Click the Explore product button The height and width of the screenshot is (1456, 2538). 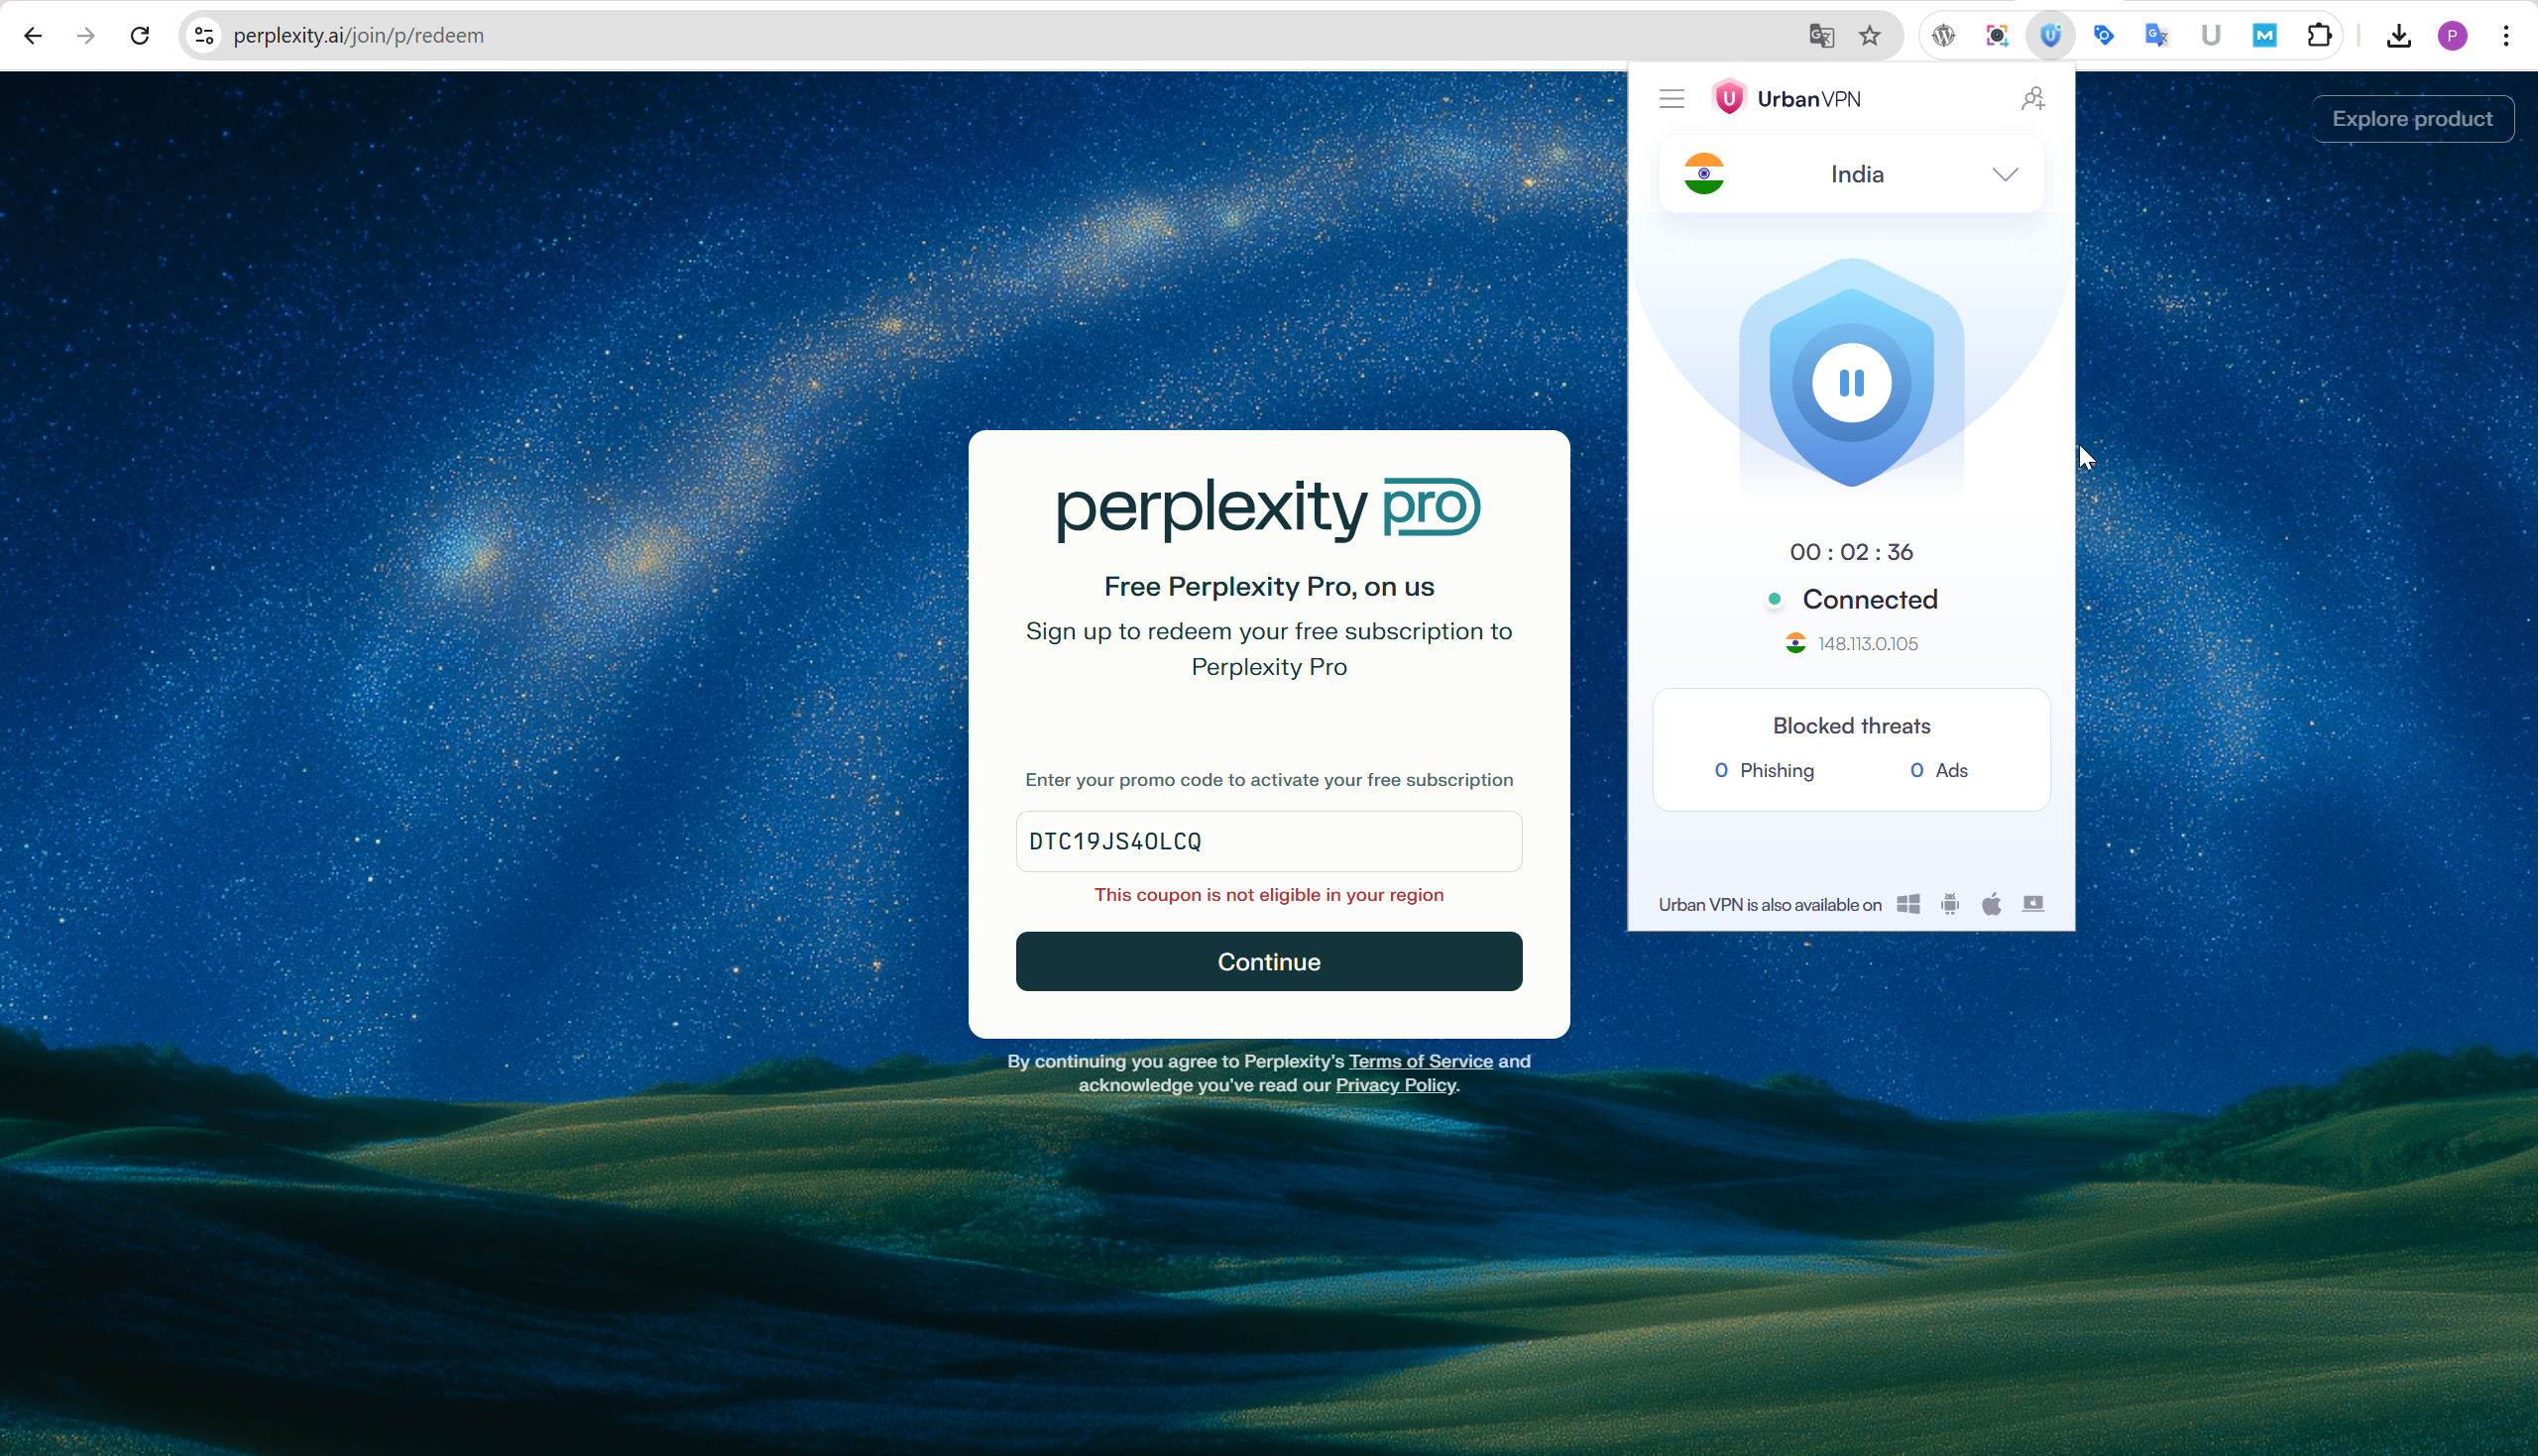2412,119
